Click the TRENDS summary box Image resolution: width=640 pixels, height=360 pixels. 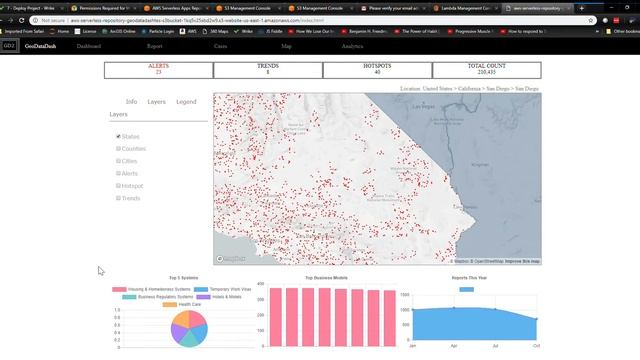[x=268, y=70]
